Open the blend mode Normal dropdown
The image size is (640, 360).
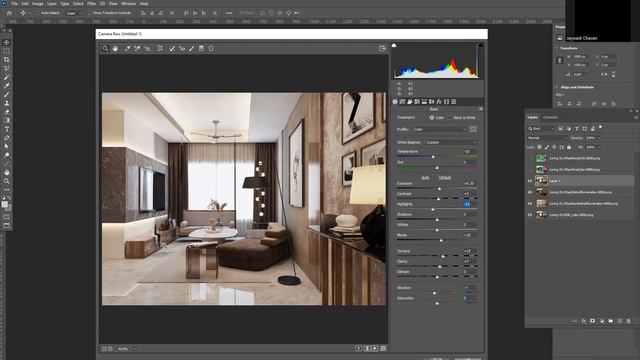pyautogui.click(x=547, y=138)
